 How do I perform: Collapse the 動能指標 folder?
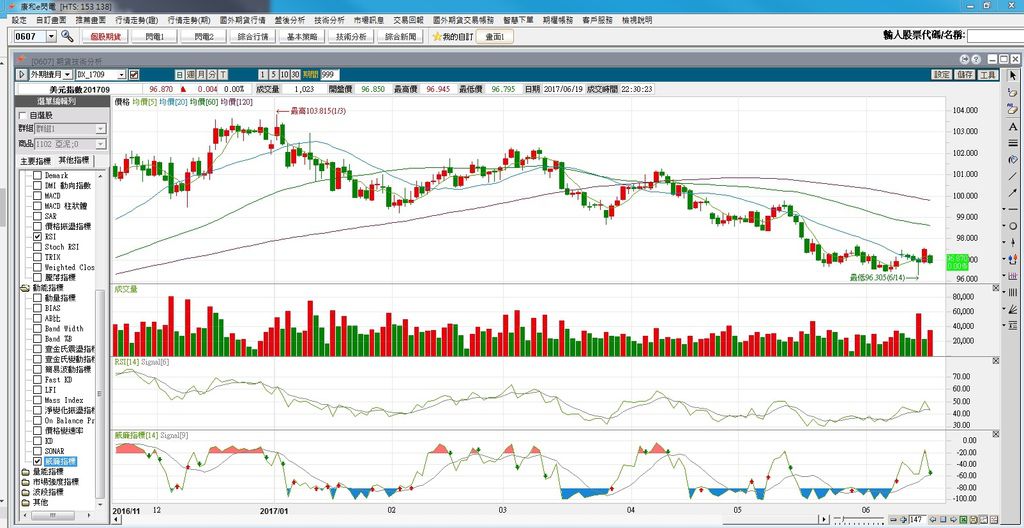[25, 288]
